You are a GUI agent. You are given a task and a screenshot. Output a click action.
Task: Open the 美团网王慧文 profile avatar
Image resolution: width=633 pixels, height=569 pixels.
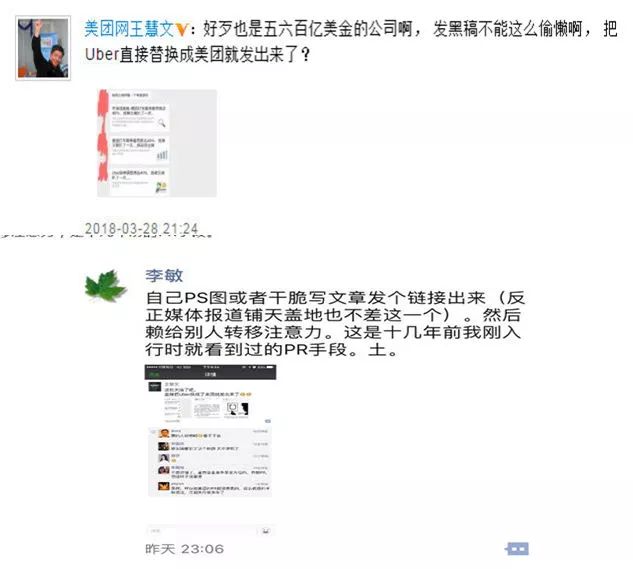pyautogui.click(x=43, y=48)
